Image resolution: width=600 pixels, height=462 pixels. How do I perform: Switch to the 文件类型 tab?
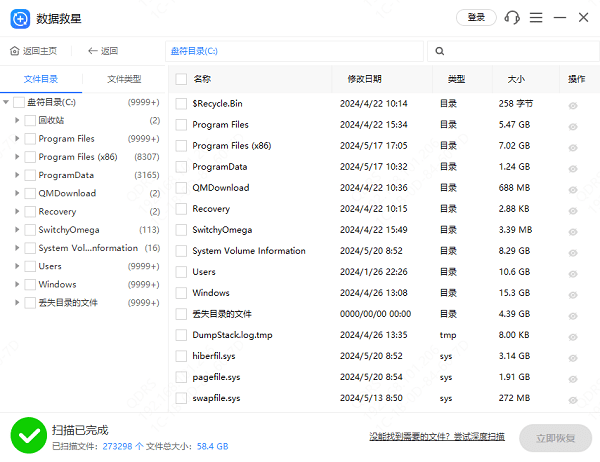[x=124, y=79]
